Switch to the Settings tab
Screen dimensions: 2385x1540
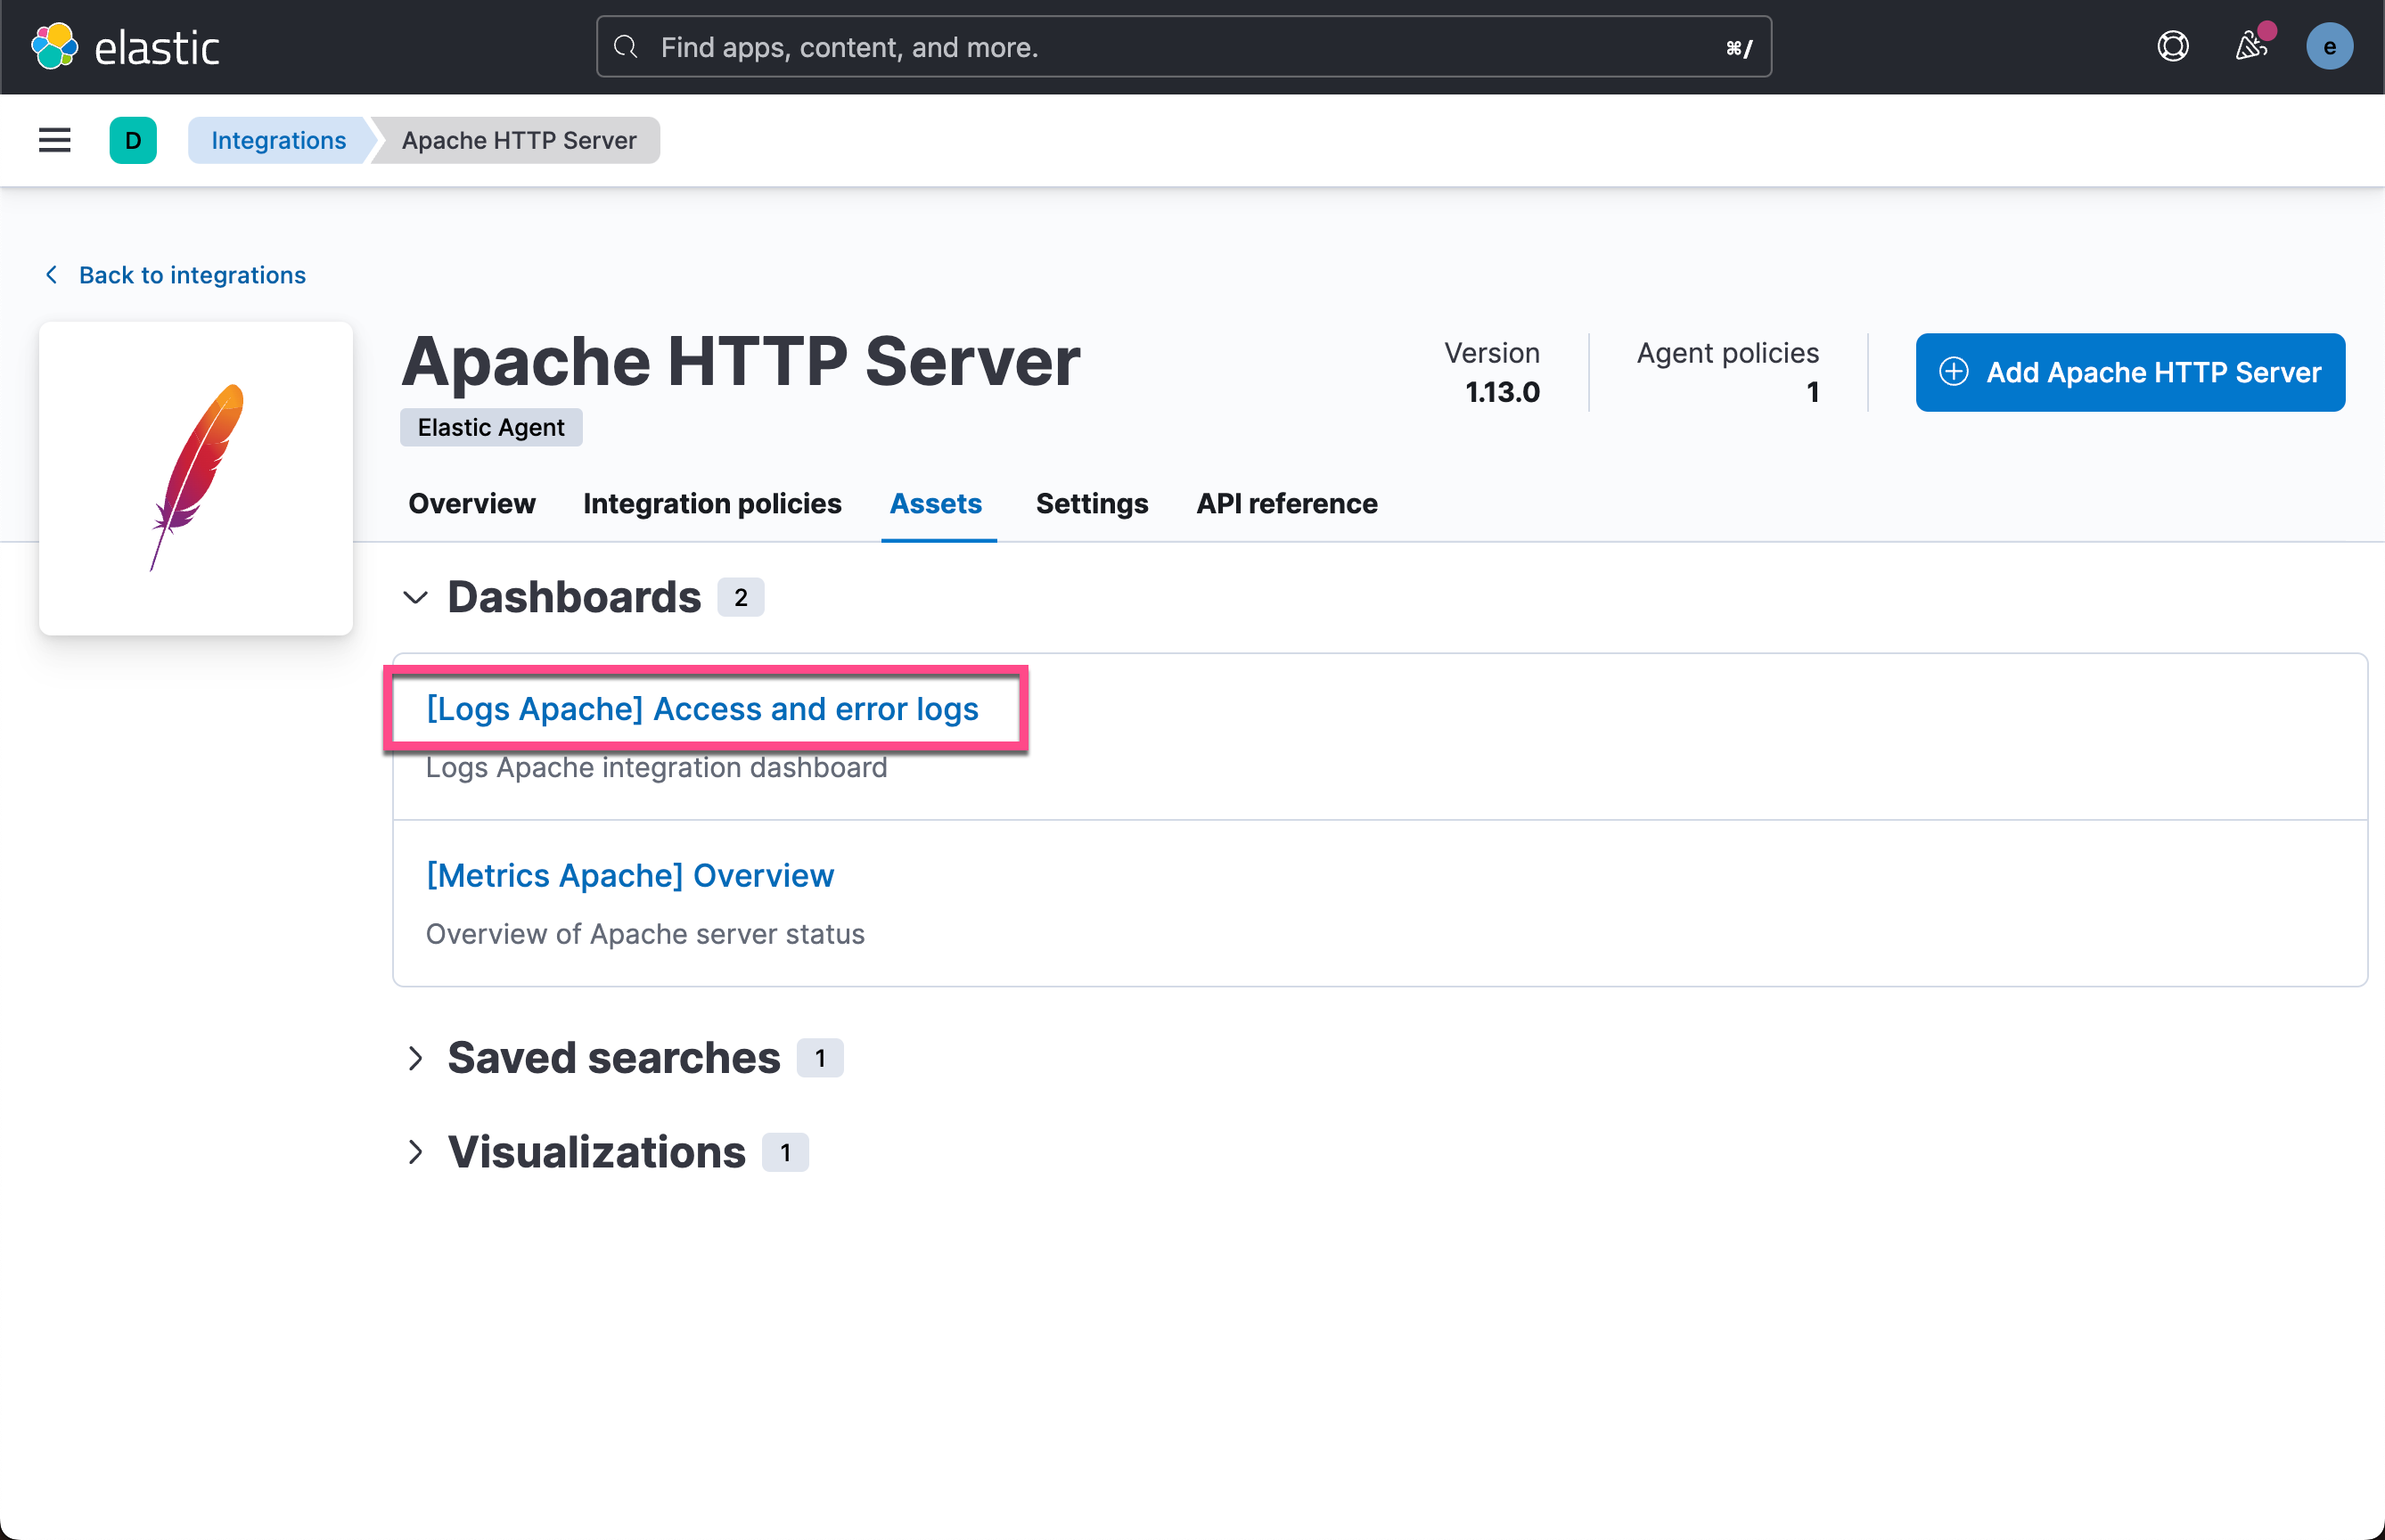[x=1091, y=503]
